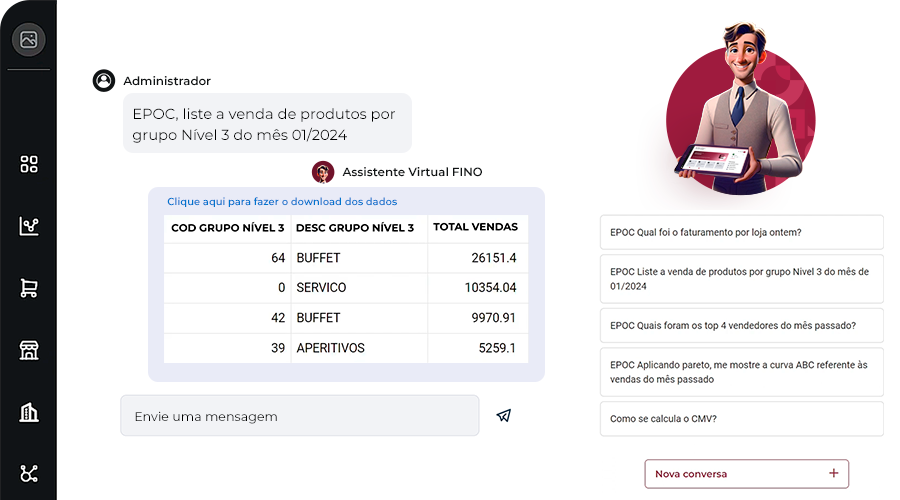900x500 pixels.
Task: Select suggestion about grupo Nível 3 vendas
Action: (x=742, y=279)
